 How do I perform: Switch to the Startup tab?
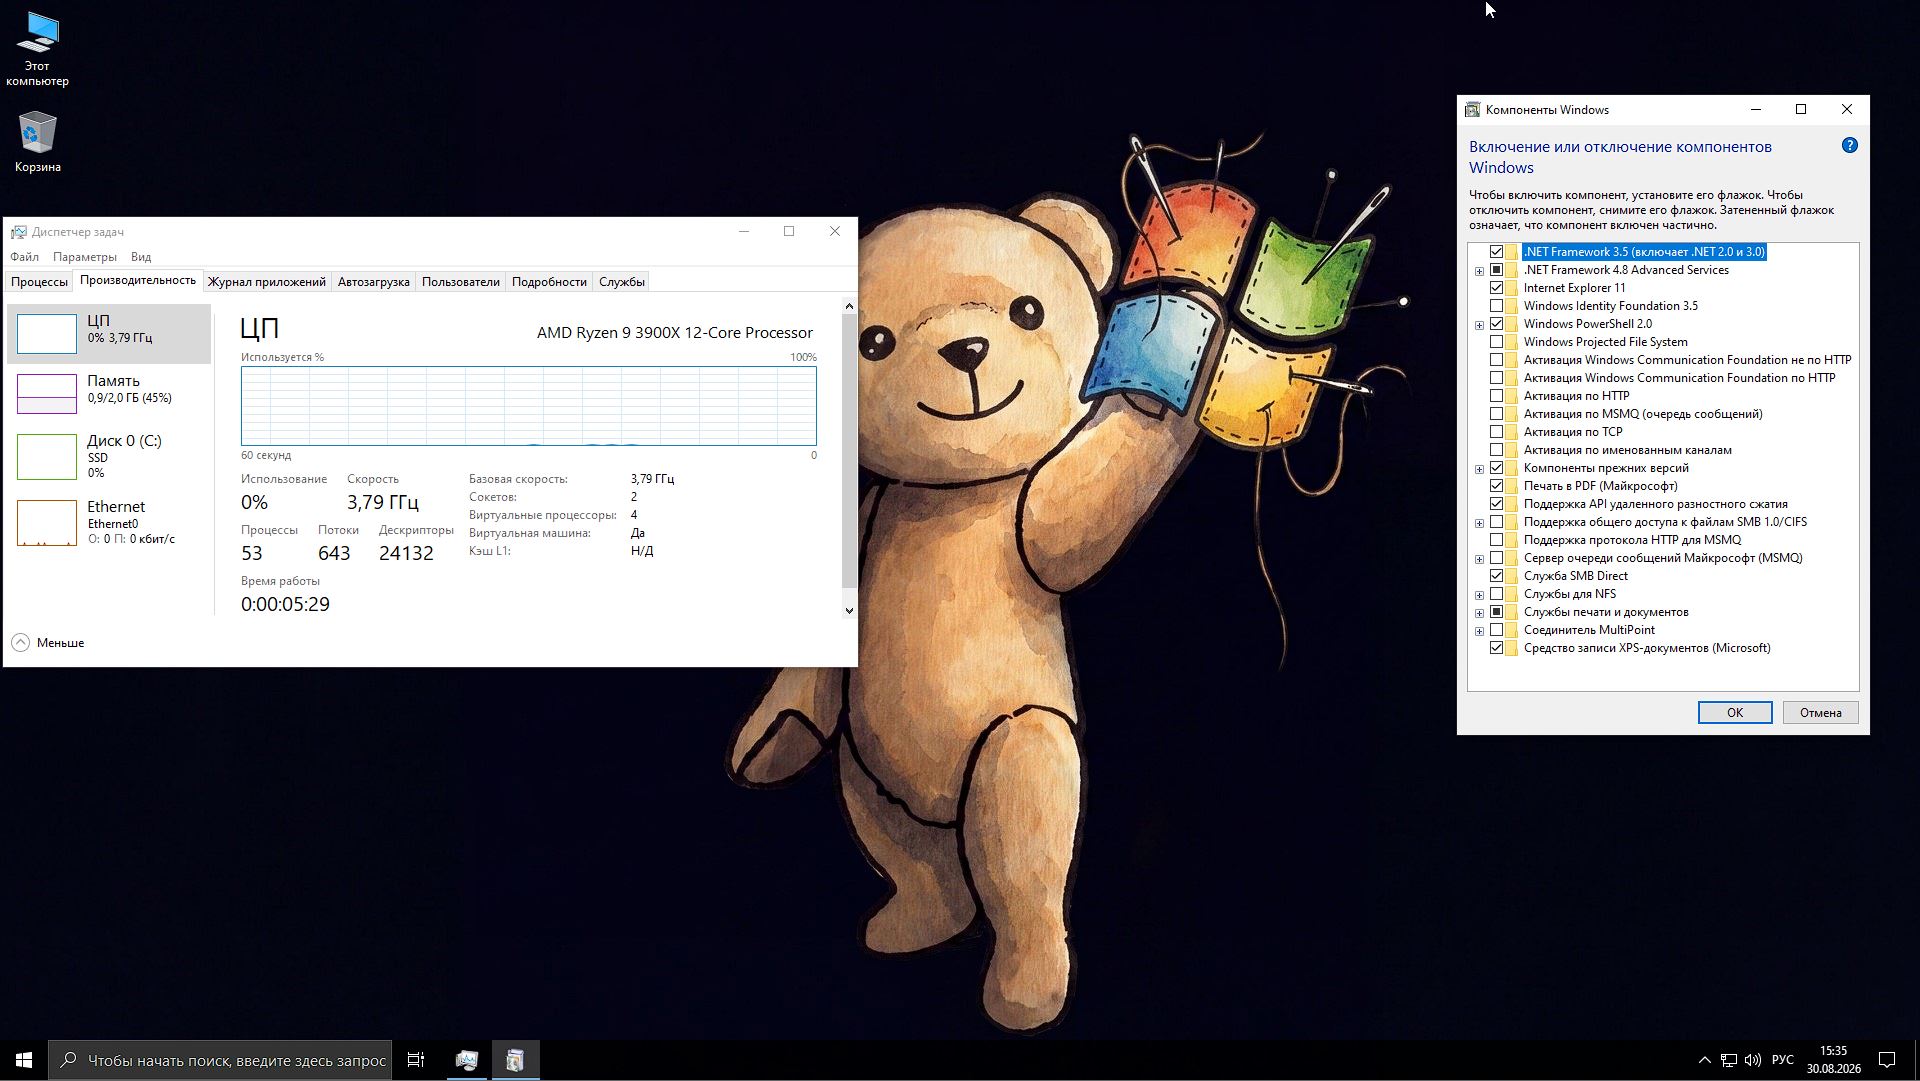[374, 282]
